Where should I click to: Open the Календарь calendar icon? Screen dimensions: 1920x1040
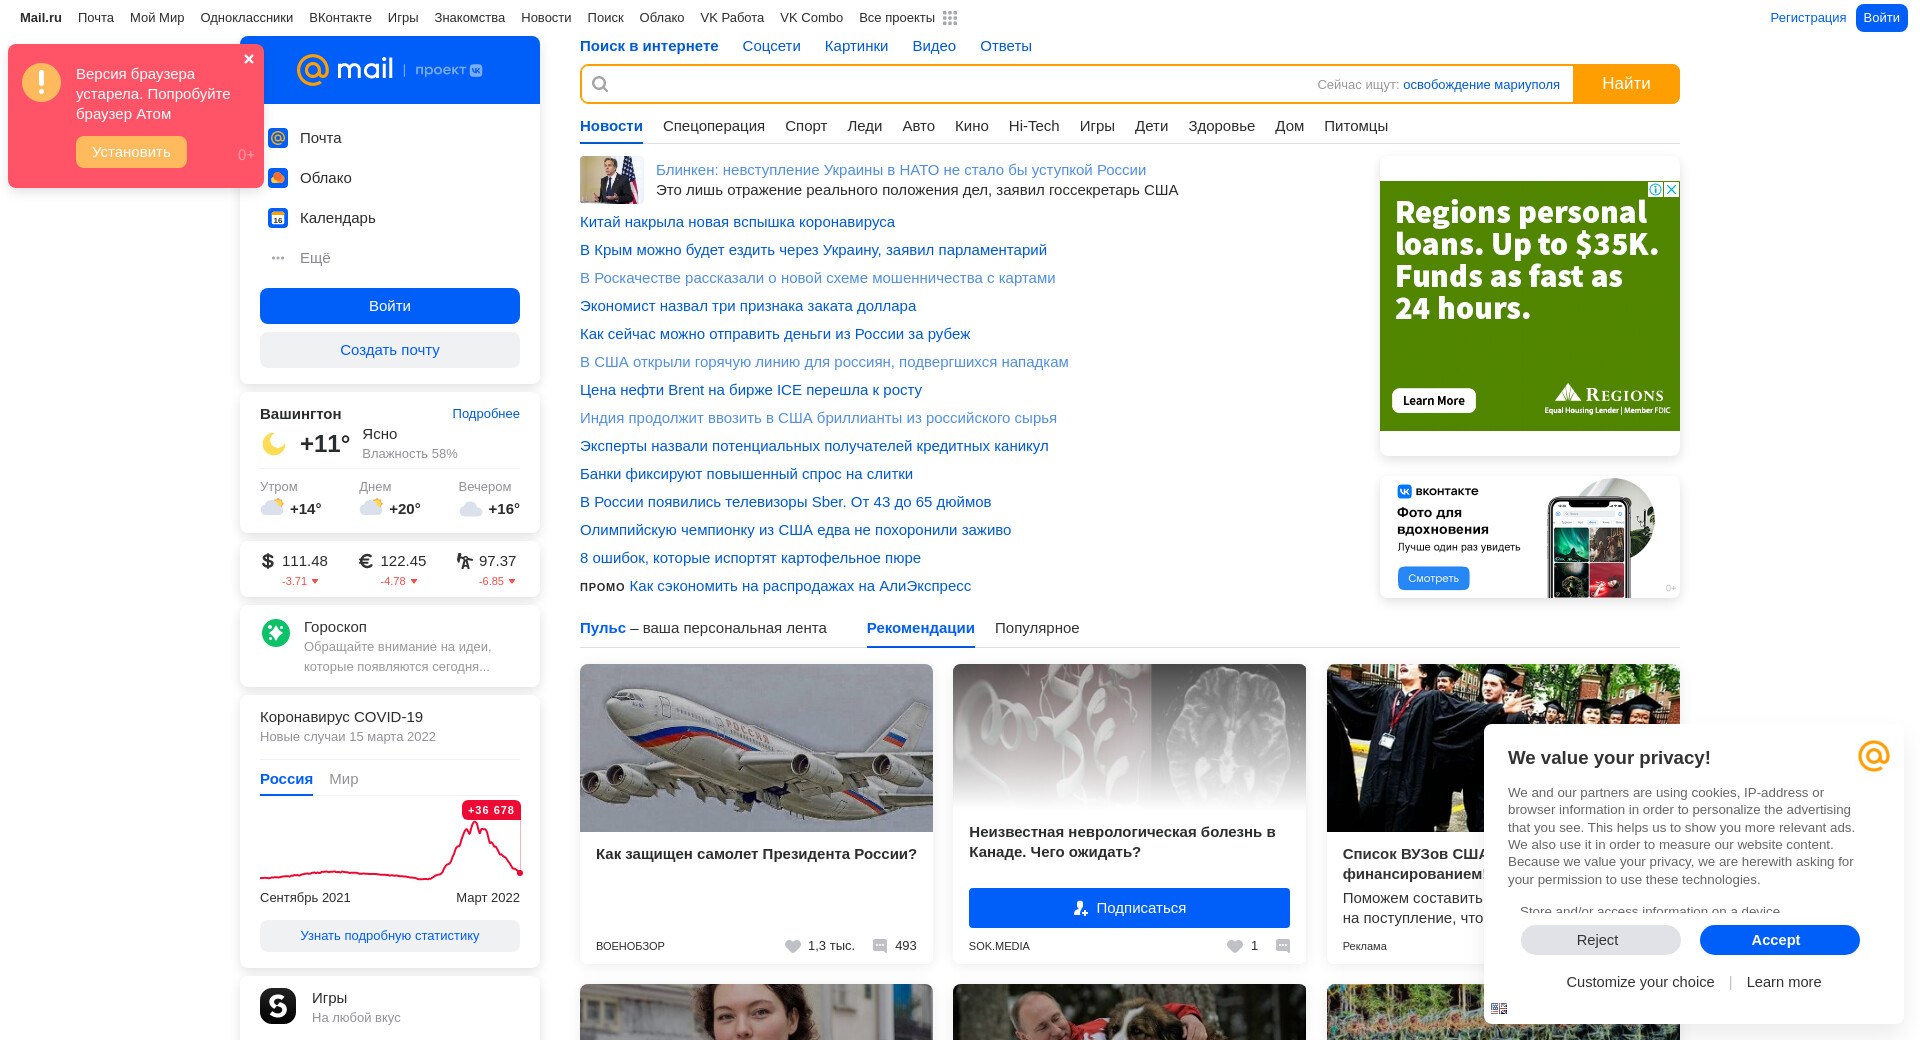278,218
